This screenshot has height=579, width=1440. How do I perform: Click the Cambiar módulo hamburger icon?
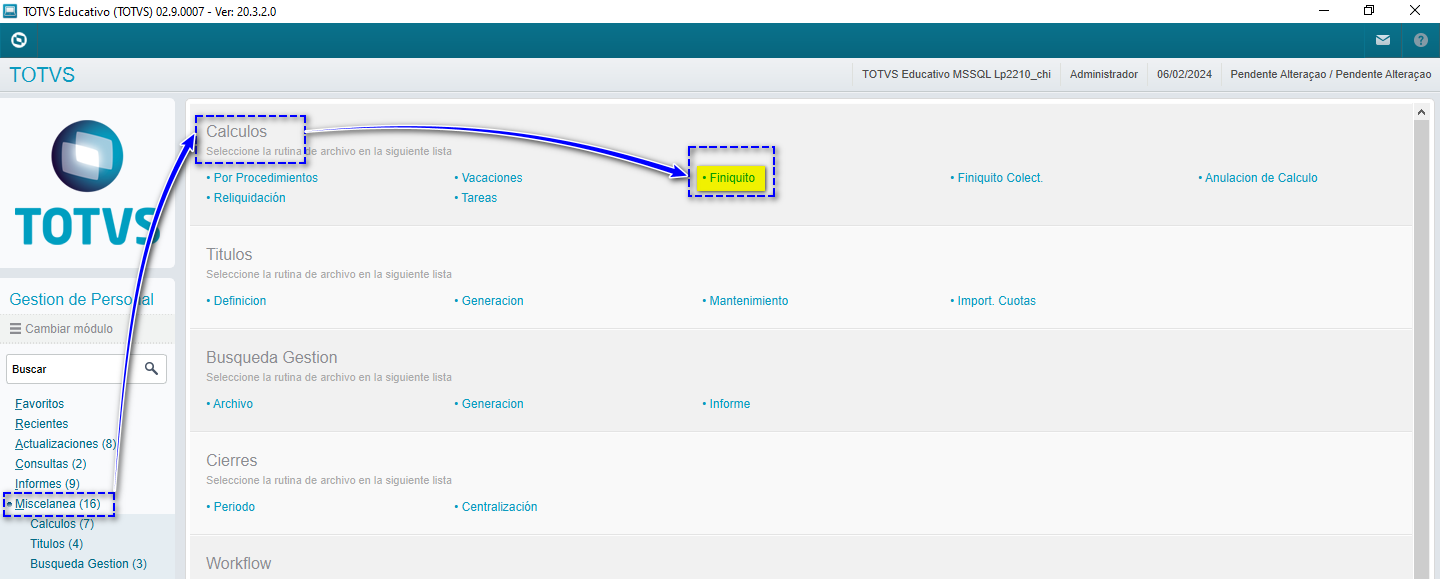pos(15,329)
